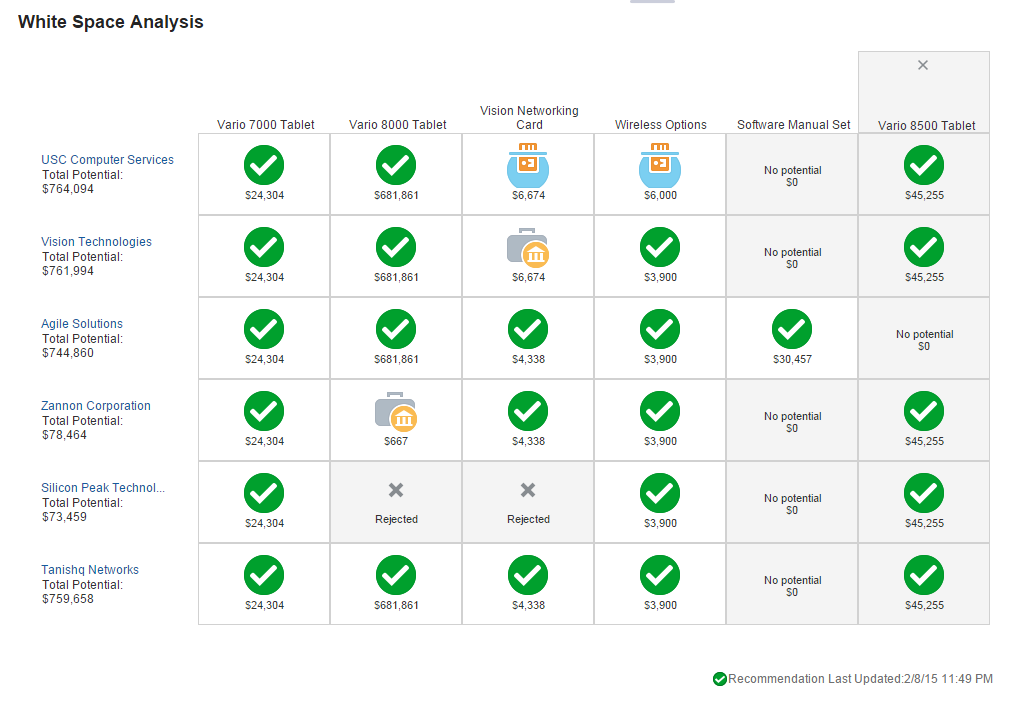Click Tanishq Networks Vario 8500 Tablet checkmark
Viewport: 1014px width, 703px height.
point(923,575)
